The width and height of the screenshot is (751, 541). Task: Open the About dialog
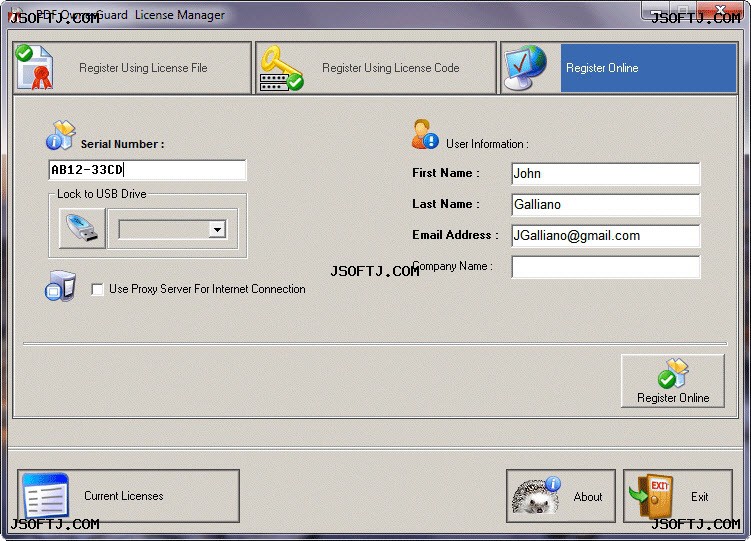point(560,496)
